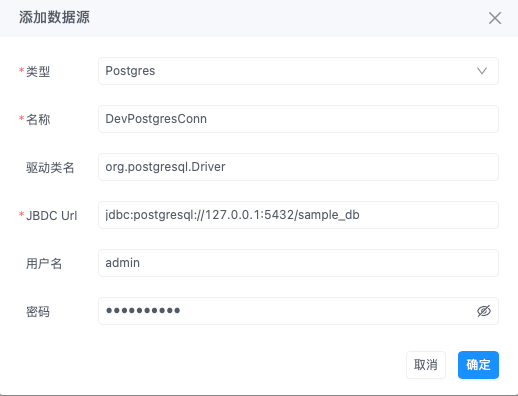Click the red asterisk beside 类型
Screen dimensions: 518x396
point(21,70)
